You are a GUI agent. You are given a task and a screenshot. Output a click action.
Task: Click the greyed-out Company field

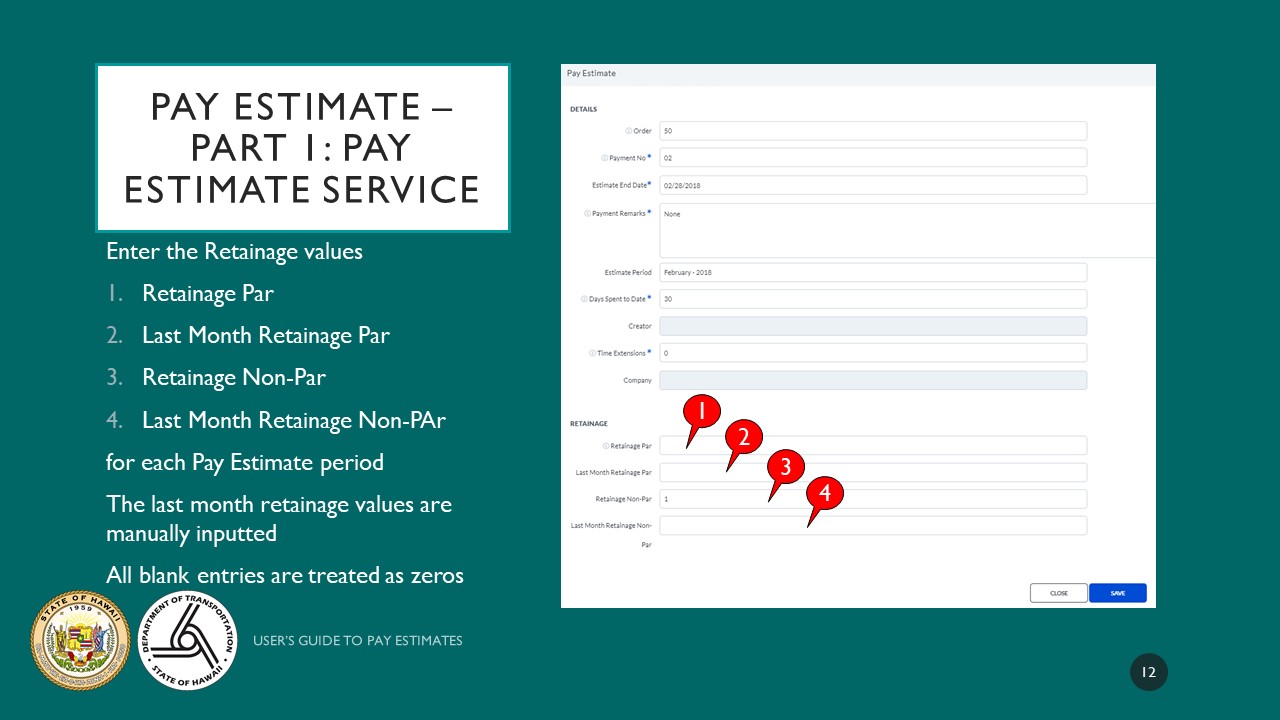pyautogui.click(x=873, y=380)
